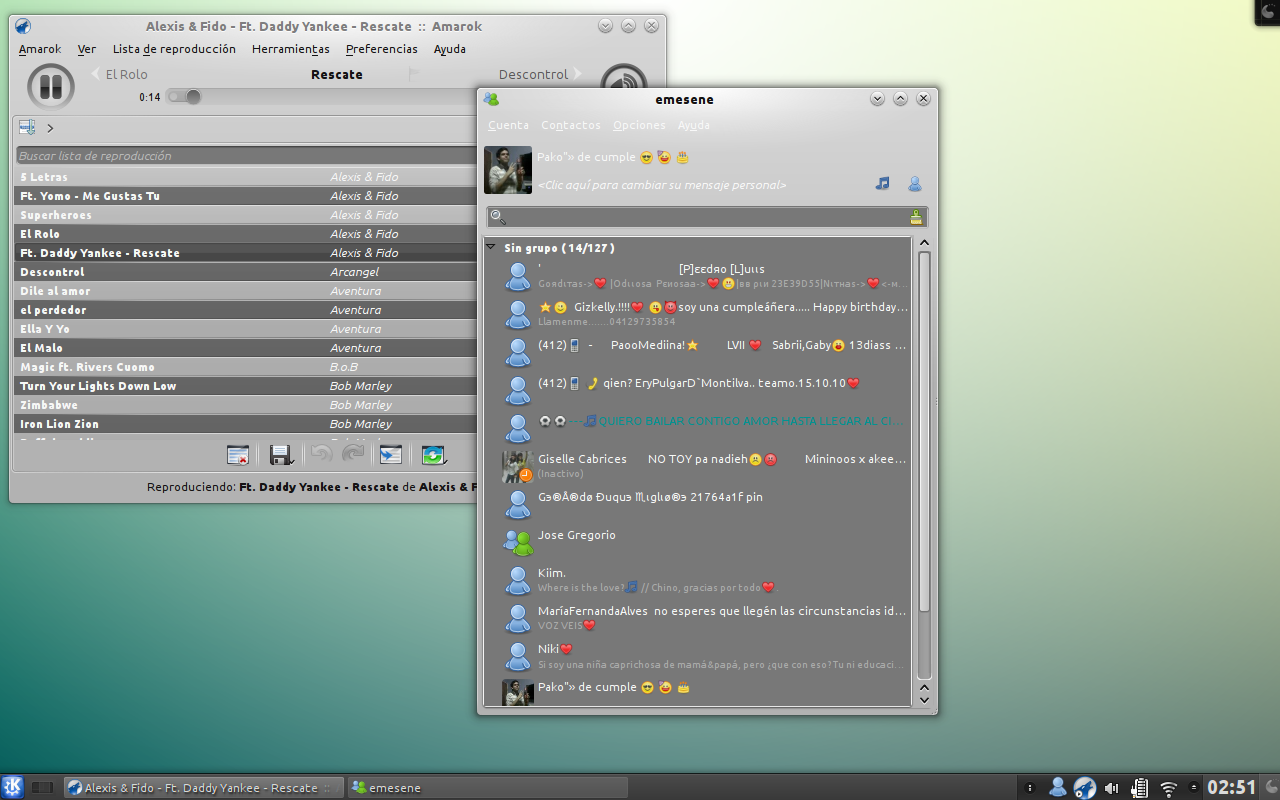Open the emesene Cuenta menu
Viewport: 1280px width, 800px height.
508,125
